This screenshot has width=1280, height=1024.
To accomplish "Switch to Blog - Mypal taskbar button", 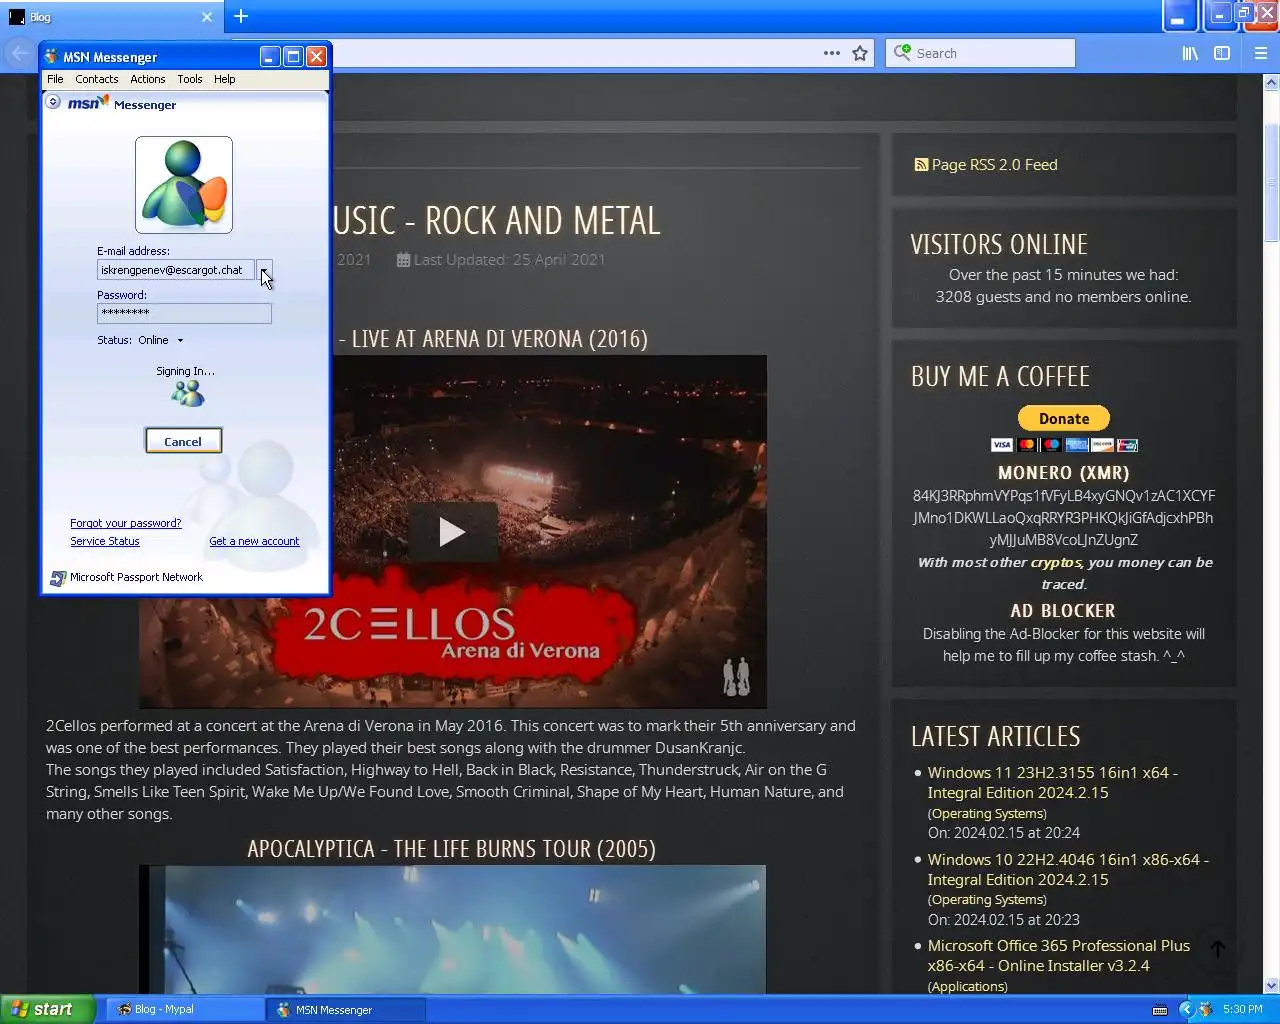I will tap(185, 1010).
